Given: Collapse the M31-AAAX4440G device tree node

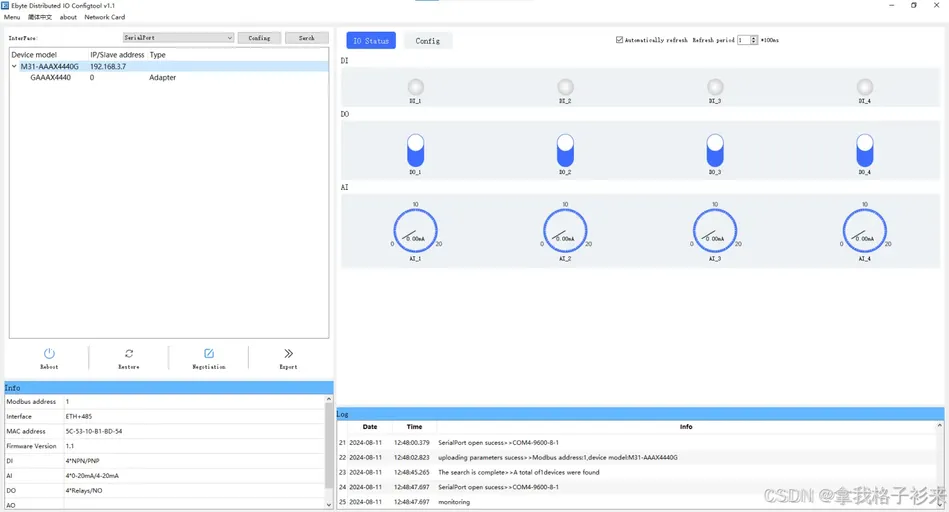Looking at the screenshot, I should click(14, 67).
